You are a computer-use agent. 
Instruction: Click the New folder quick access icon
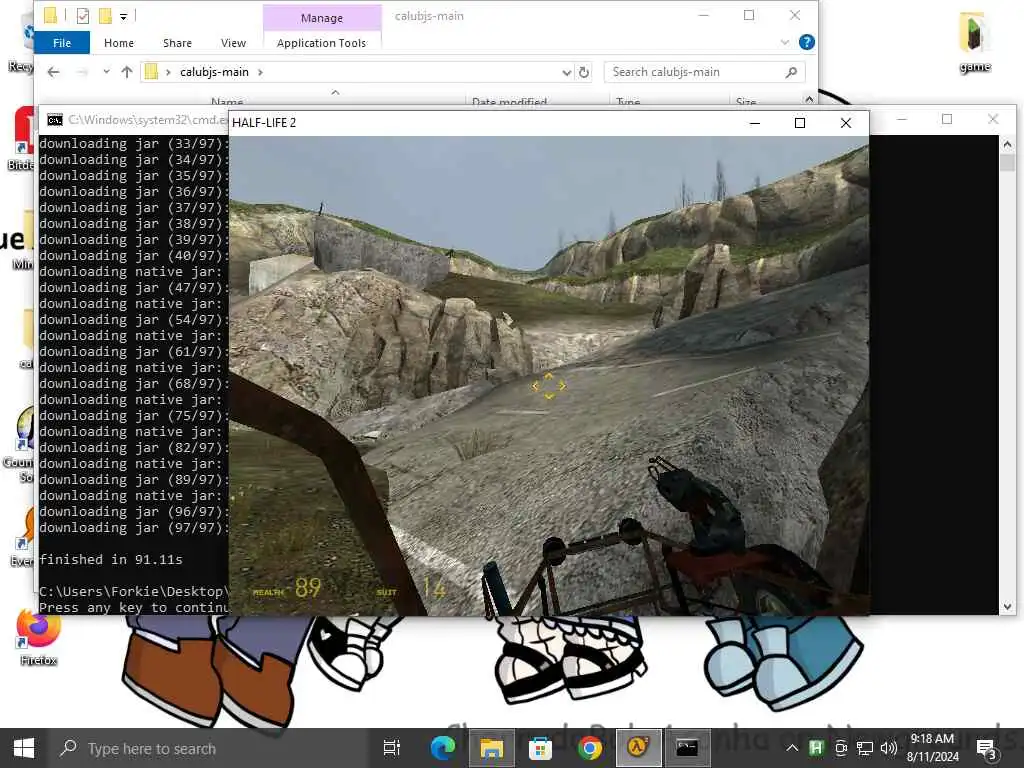104,16
